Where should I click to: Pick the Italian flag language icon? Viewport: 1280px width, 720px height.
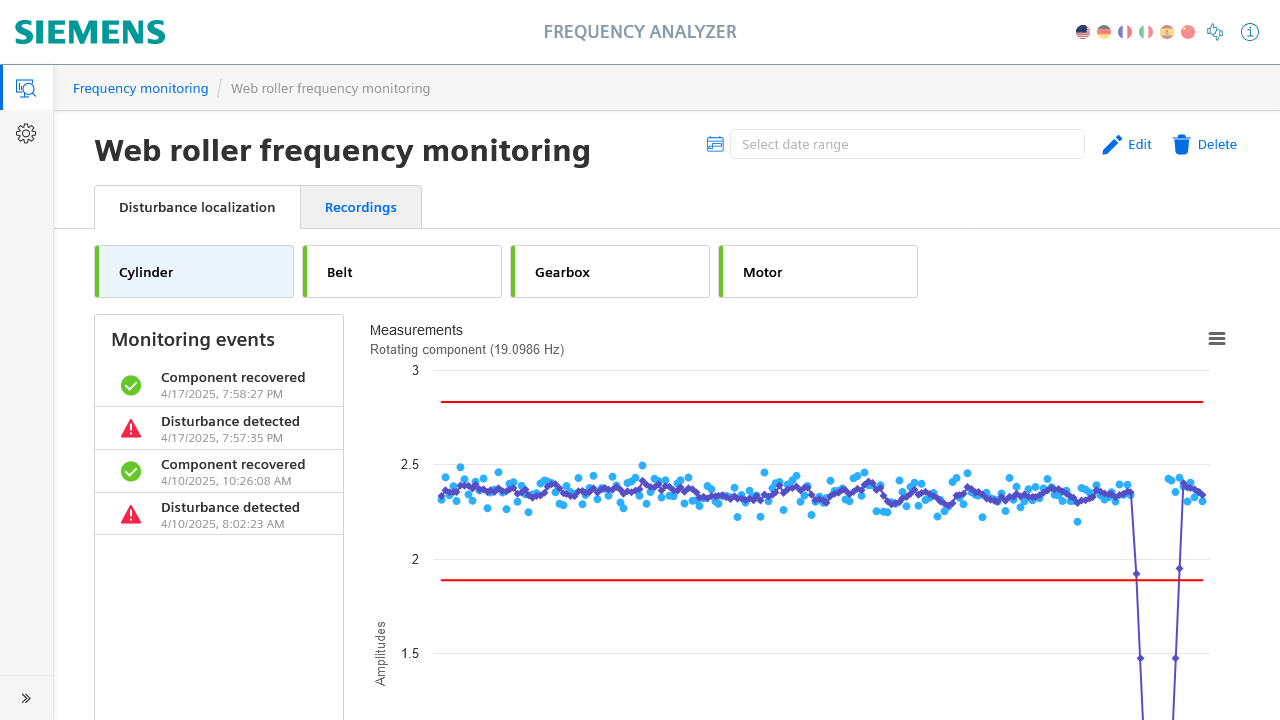point(1146,32)
